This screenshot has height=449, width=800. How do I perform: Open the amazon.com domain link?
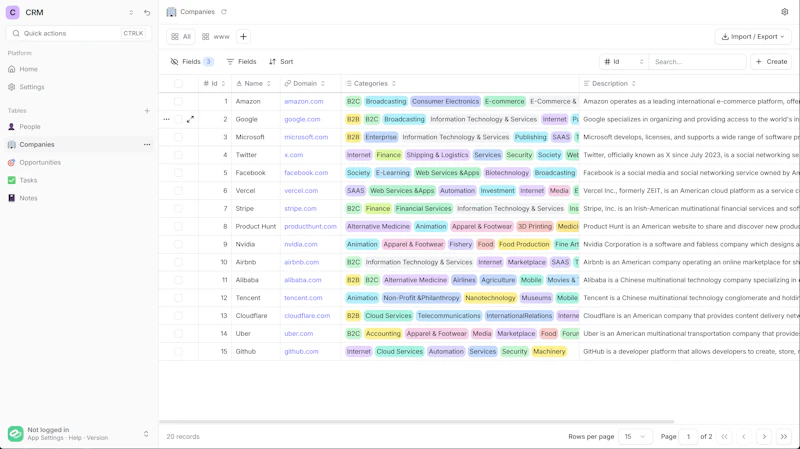point(304,102)
